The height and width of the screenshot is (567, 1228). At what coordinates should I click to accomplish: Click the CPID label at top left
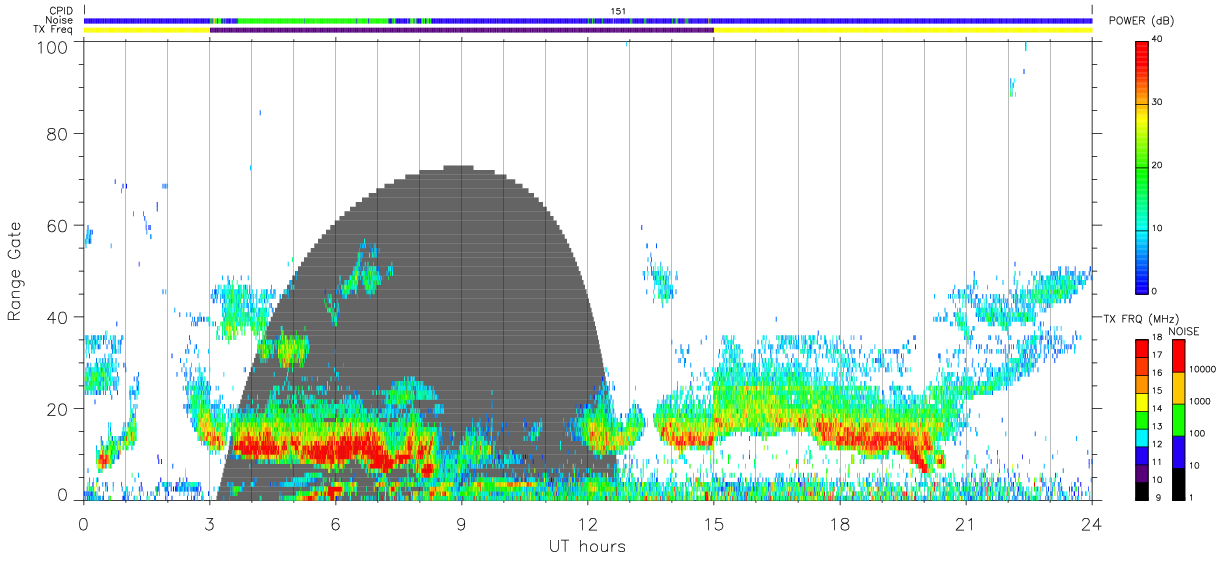pyautogui.click(x=60, y=11)
